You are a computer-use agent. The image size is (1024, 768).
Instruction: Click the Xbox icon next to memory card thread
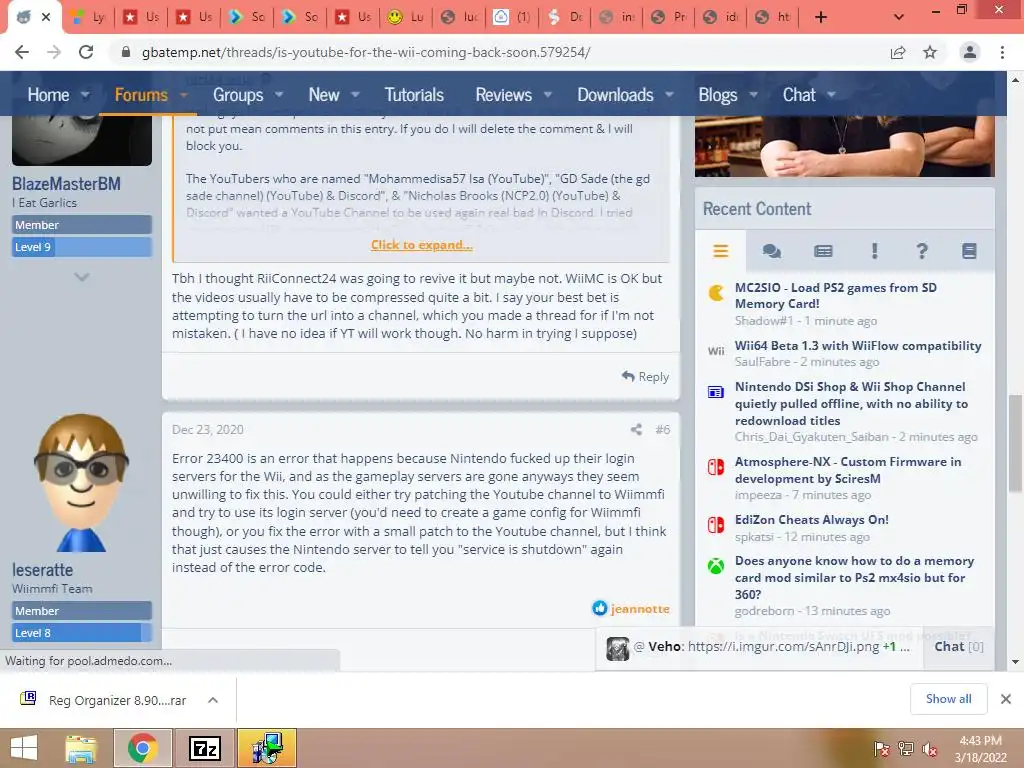point(716,566)
